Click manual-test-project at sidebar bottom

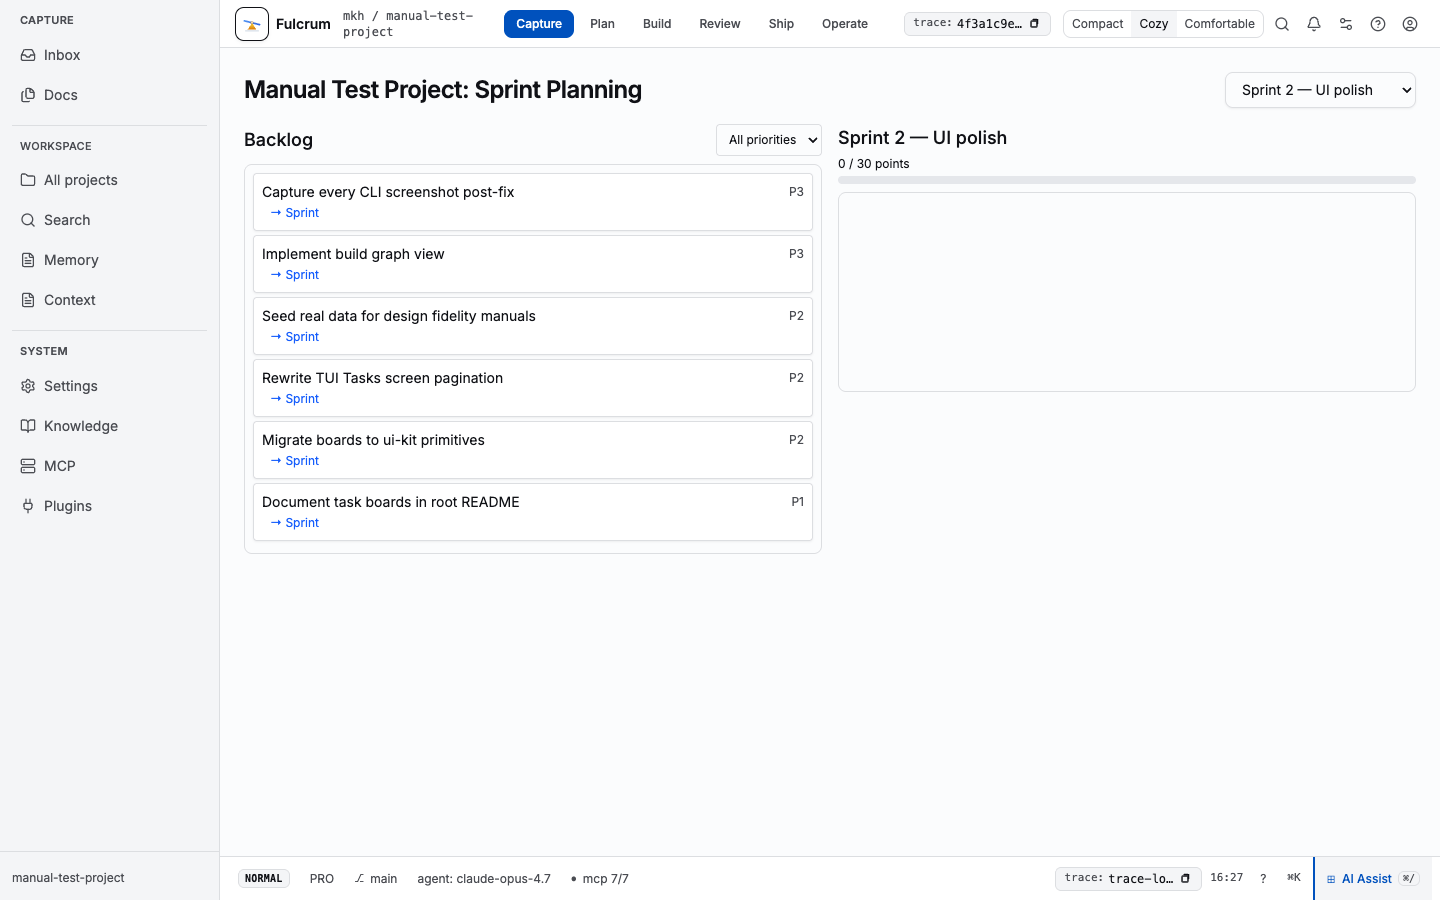coord(68,878)
